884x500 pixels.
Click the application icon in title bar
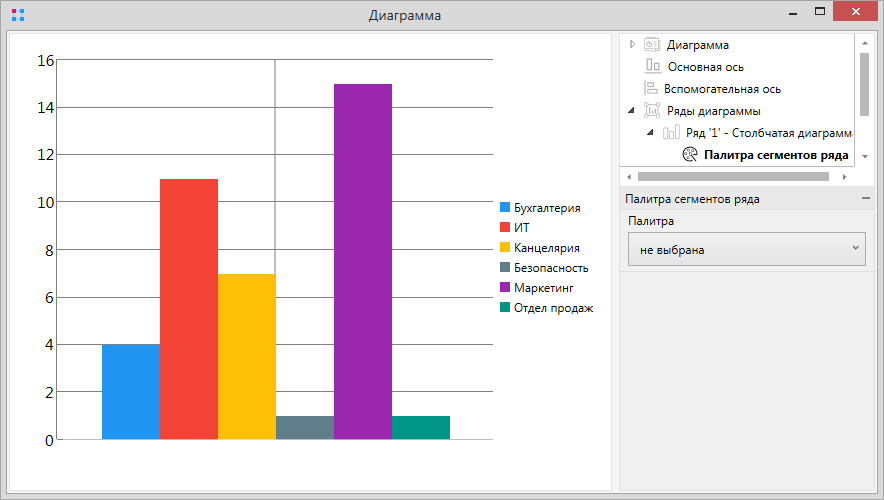pyautogui.click(x=16, y=16)
